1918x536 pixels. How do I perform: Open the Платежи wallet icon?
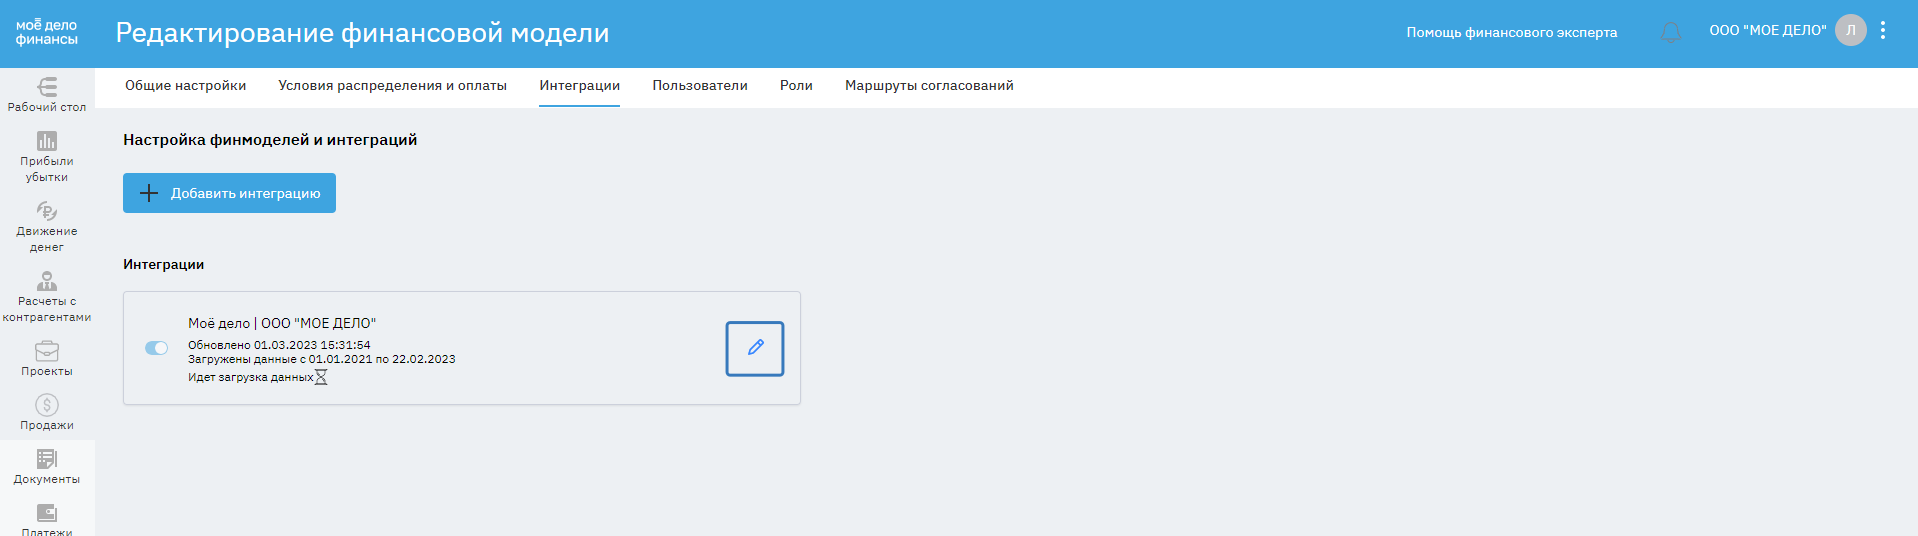pos(47,513)
